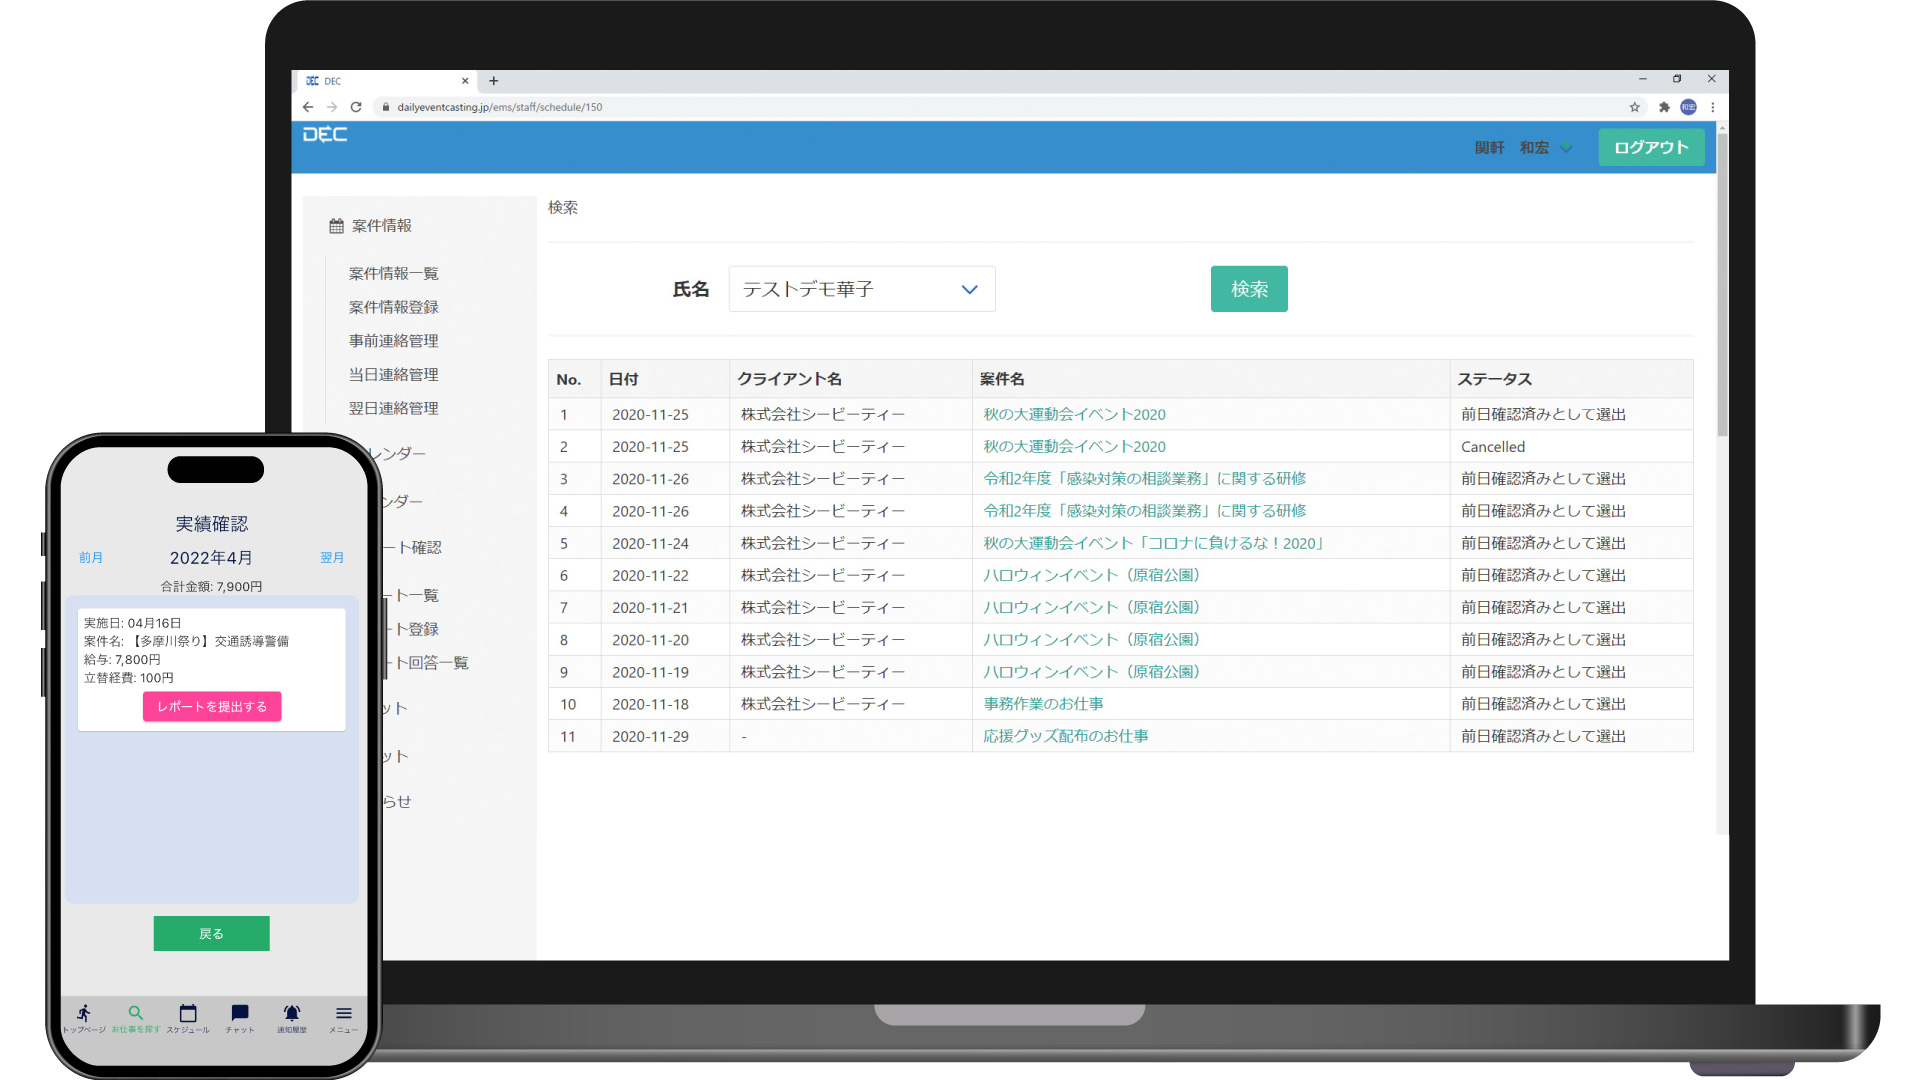Tap the running-man トップページ icon on phone
The width and height of the screenshot is (1920, 1080).
[x=84, y=1014]
